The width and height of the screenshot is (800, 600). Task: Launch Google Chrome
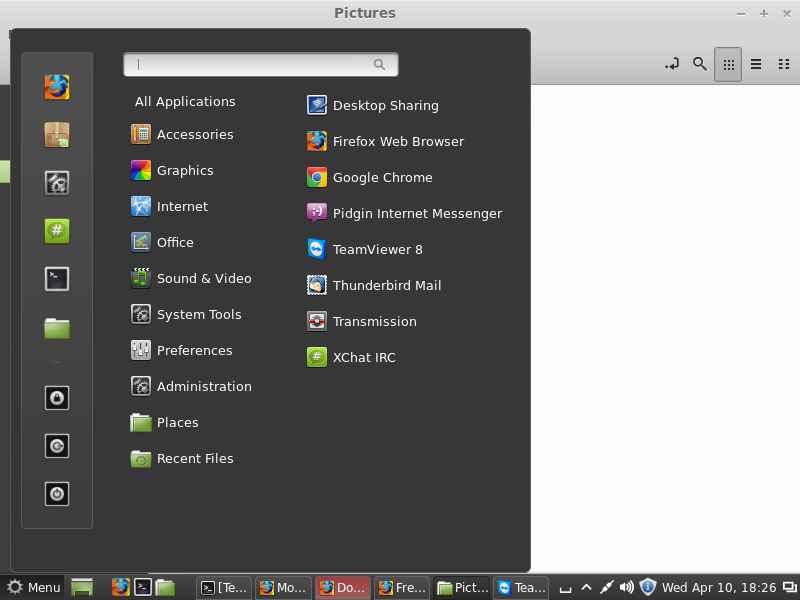pyautogui.click(x=369, y=178)
